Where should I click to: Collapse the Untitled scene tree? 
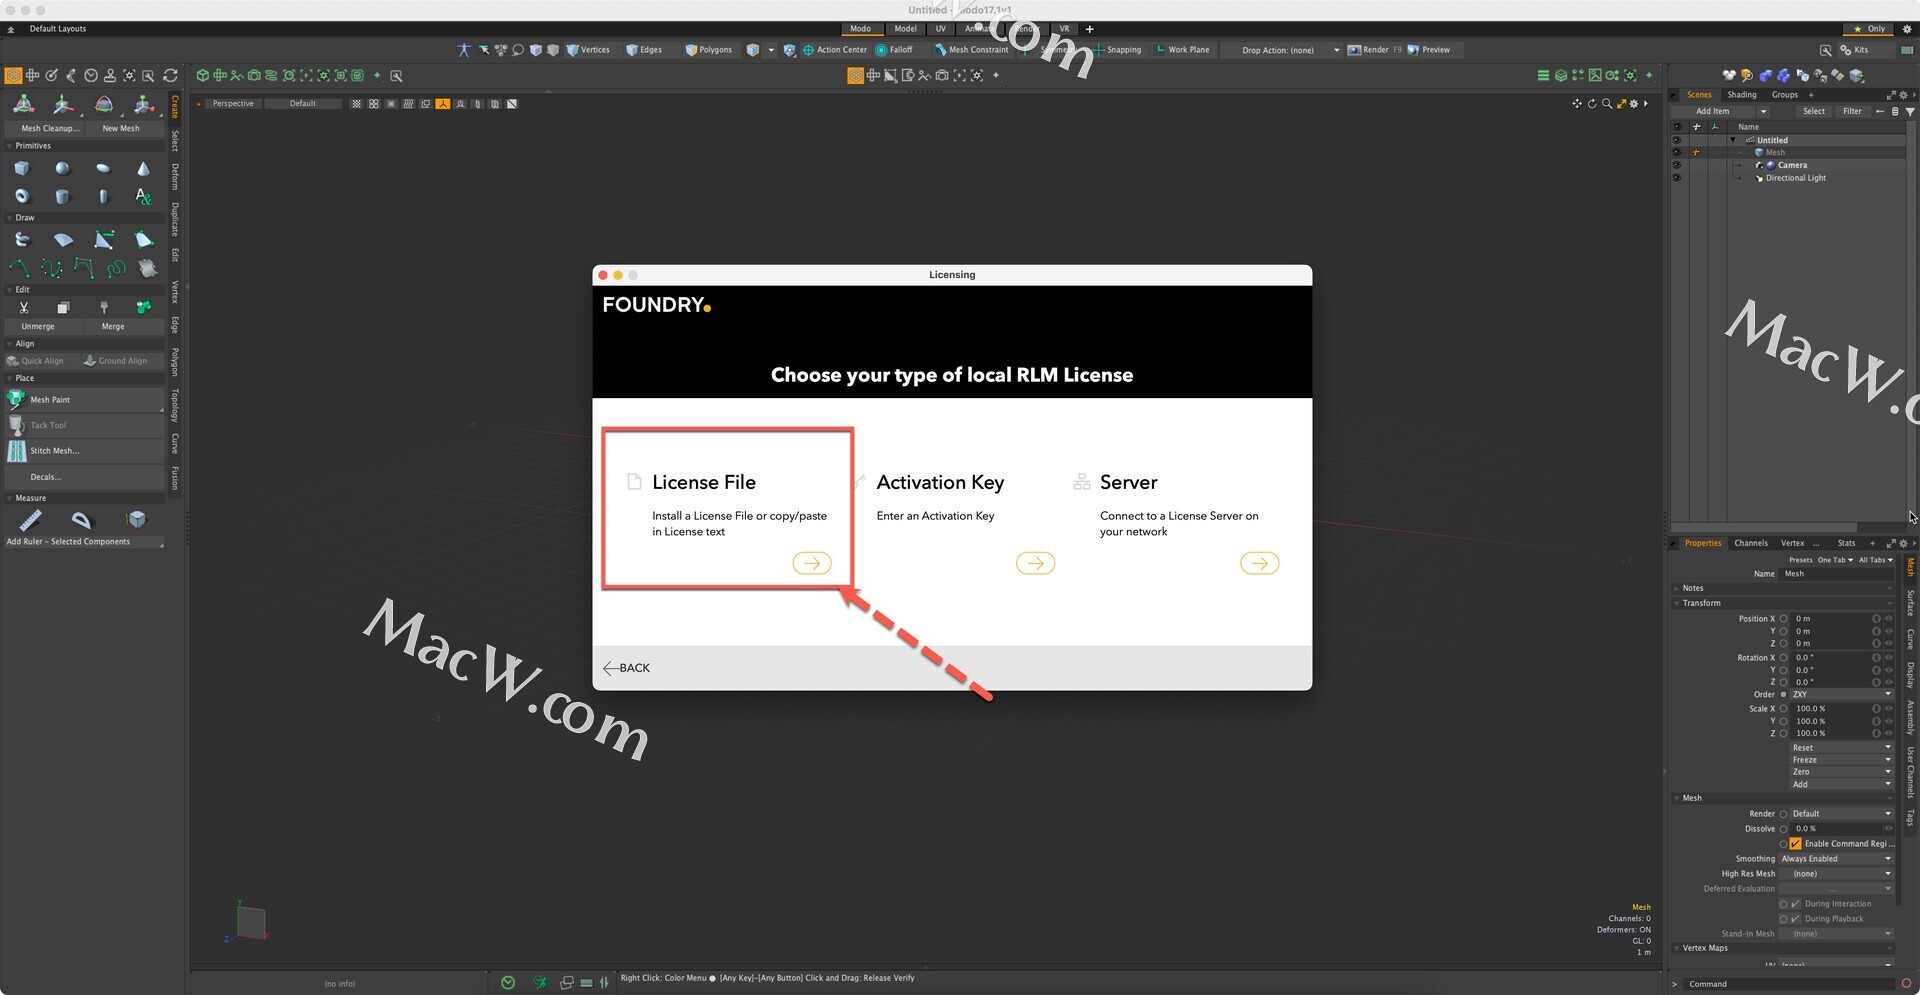(1733, 140)
